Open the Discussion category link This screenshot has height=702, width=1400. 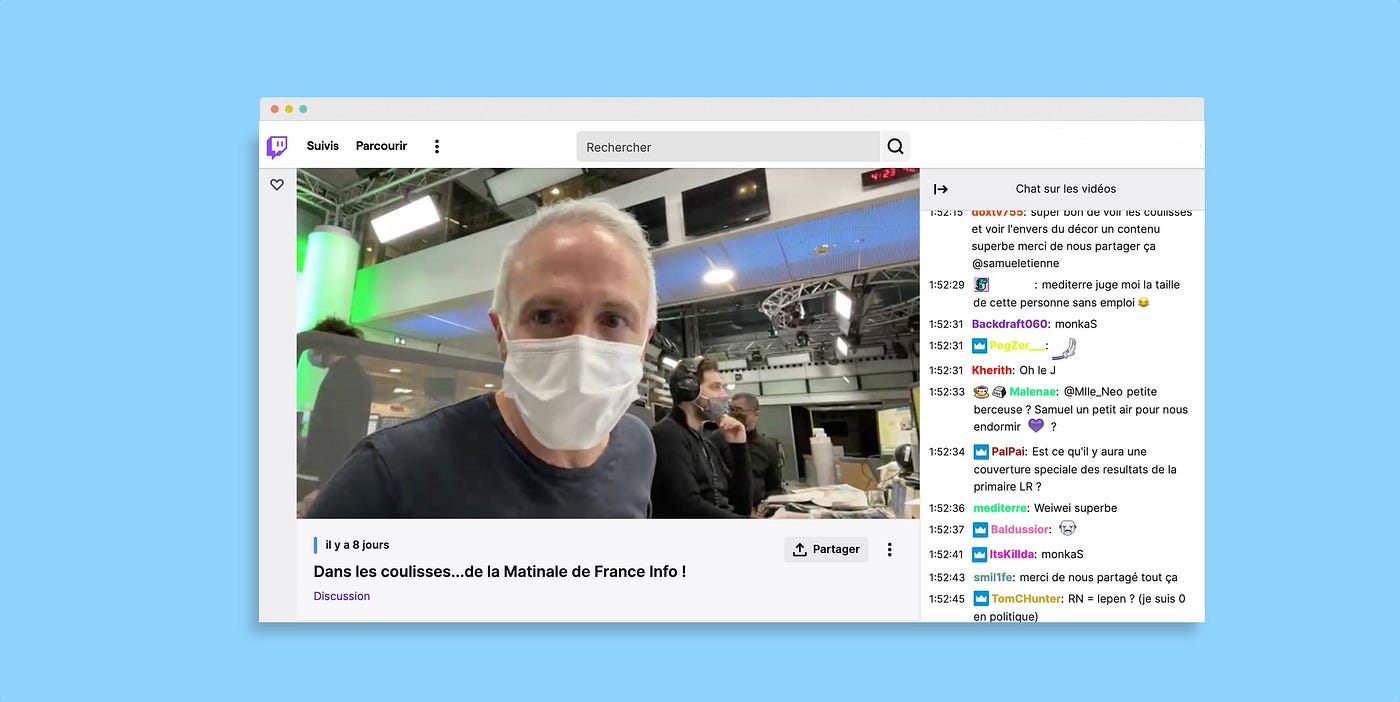click(x=342, y=596)
